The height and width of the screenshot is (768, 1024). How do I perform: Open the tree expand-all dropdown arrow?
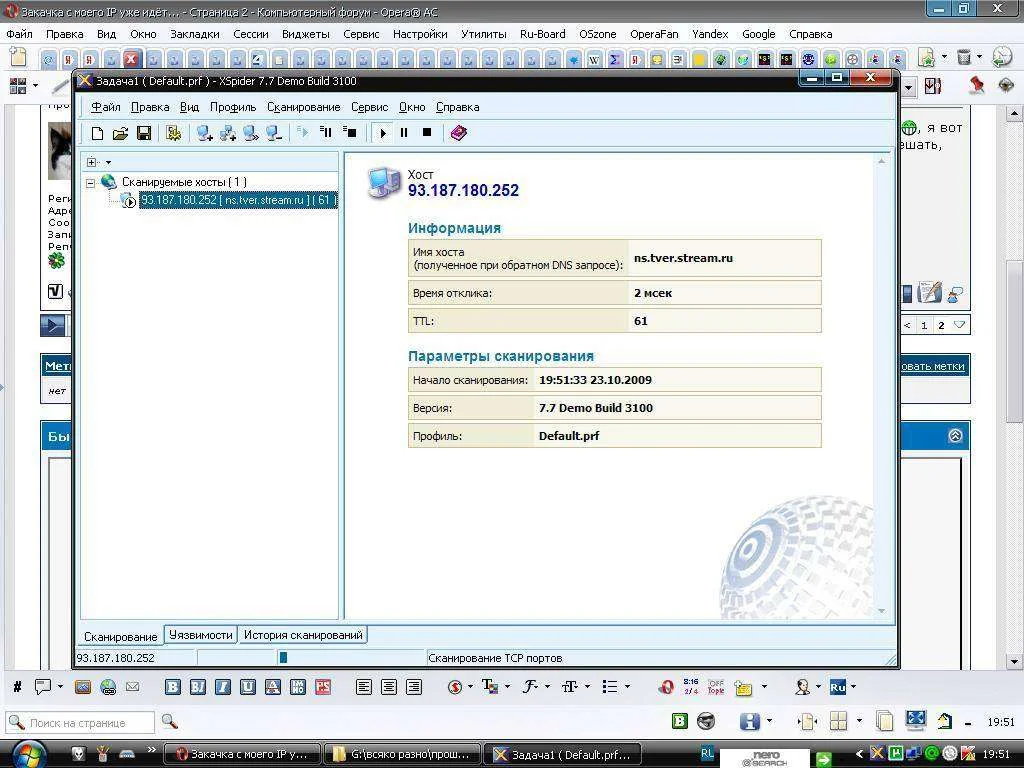pos(108,163)
